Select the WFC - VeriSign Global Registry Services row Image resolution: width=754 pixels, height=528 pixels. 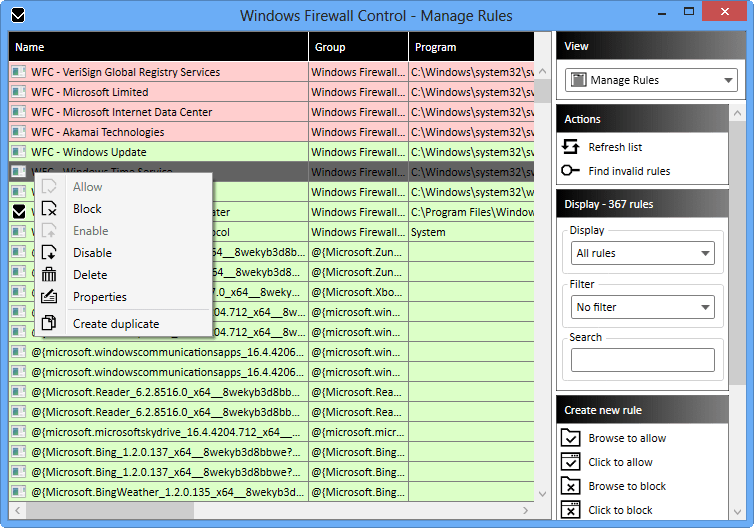point(271,72)
